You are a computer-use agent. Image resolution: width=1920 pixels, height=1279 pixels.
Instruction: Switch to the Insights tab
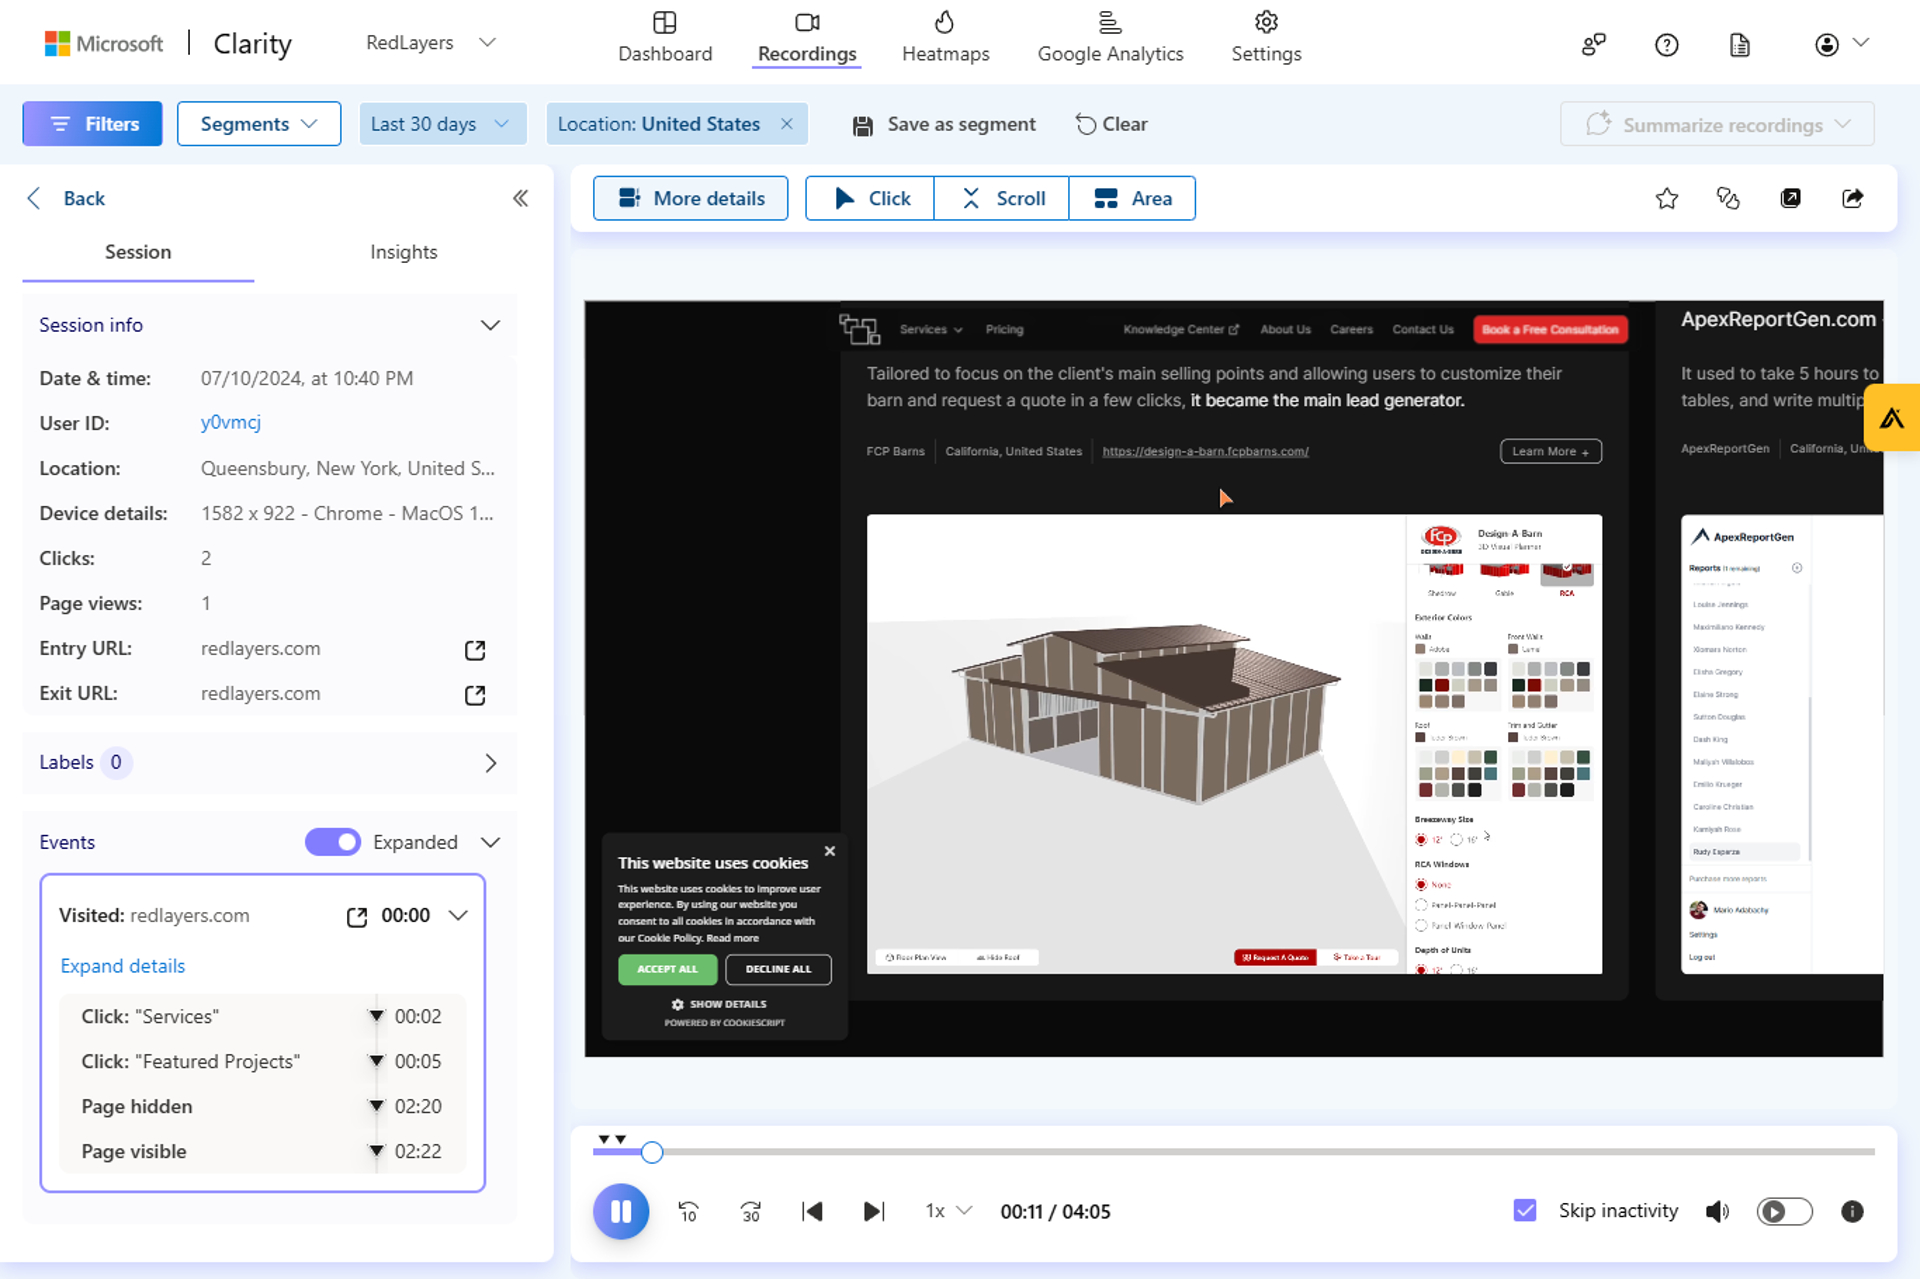tap(403, 252)
